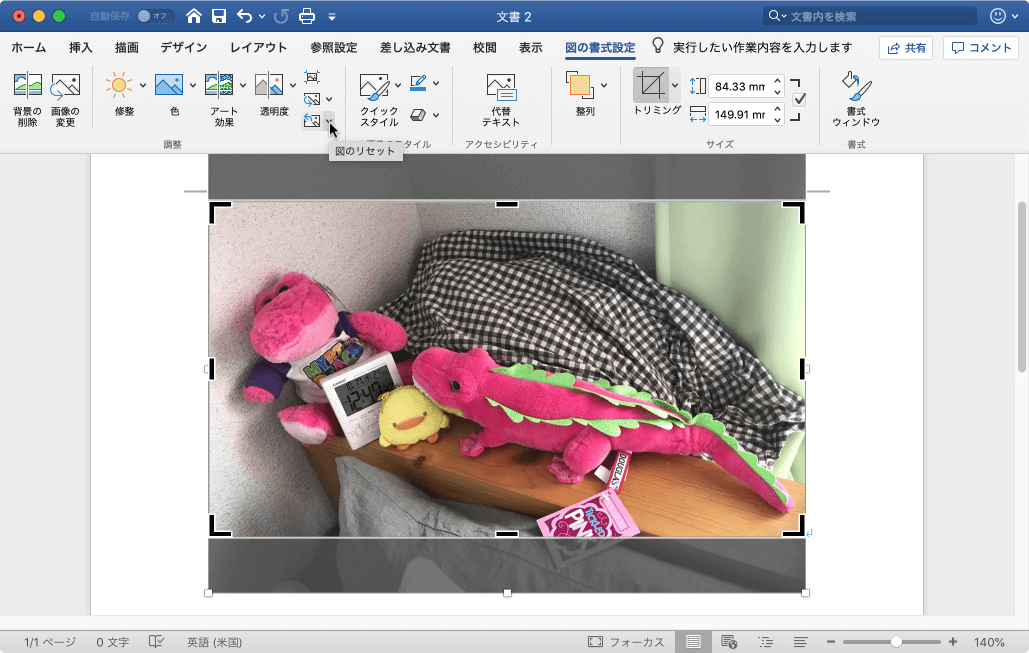Switch to Draft view icon
1029x653 pixels.
800,642
